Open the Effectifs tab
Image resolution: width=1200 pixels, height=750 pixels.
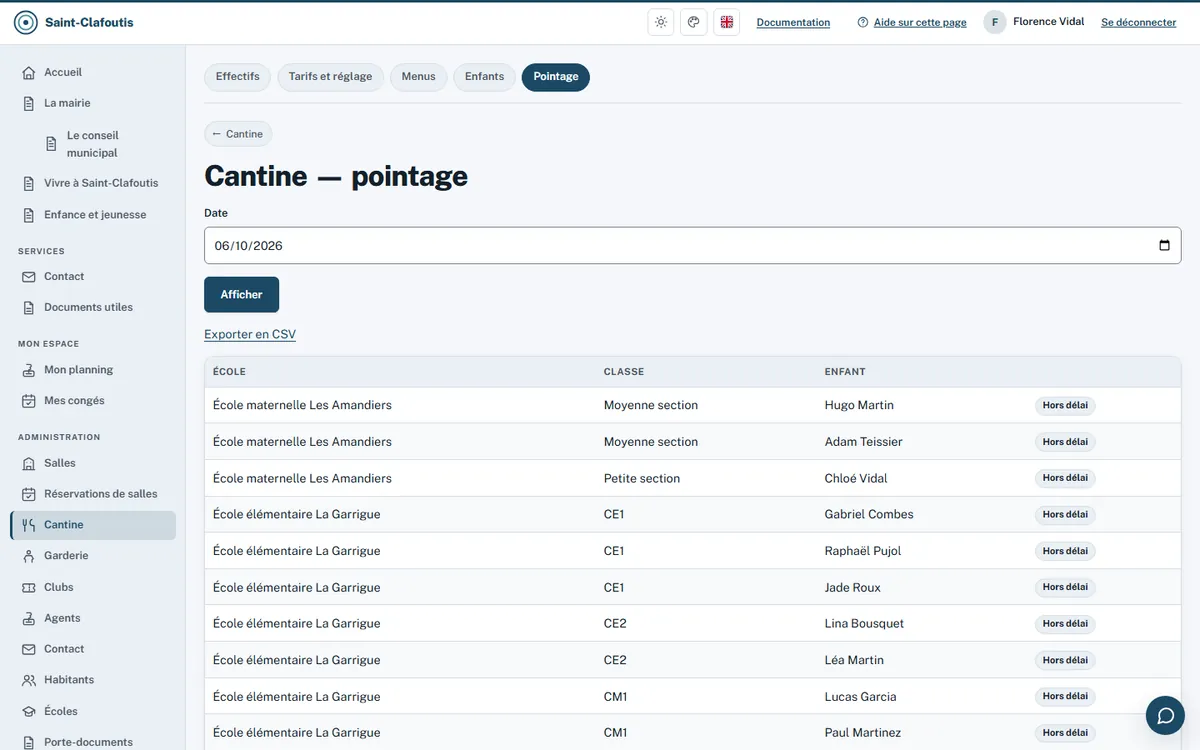click(237, 77)
